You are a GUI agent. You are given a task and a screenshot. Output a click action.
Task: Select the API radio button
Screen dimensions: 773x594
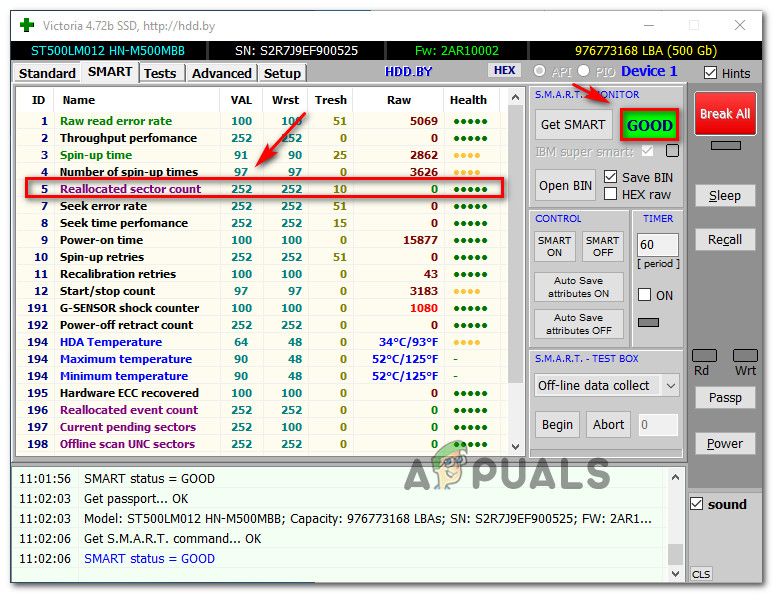click(539, 71)
